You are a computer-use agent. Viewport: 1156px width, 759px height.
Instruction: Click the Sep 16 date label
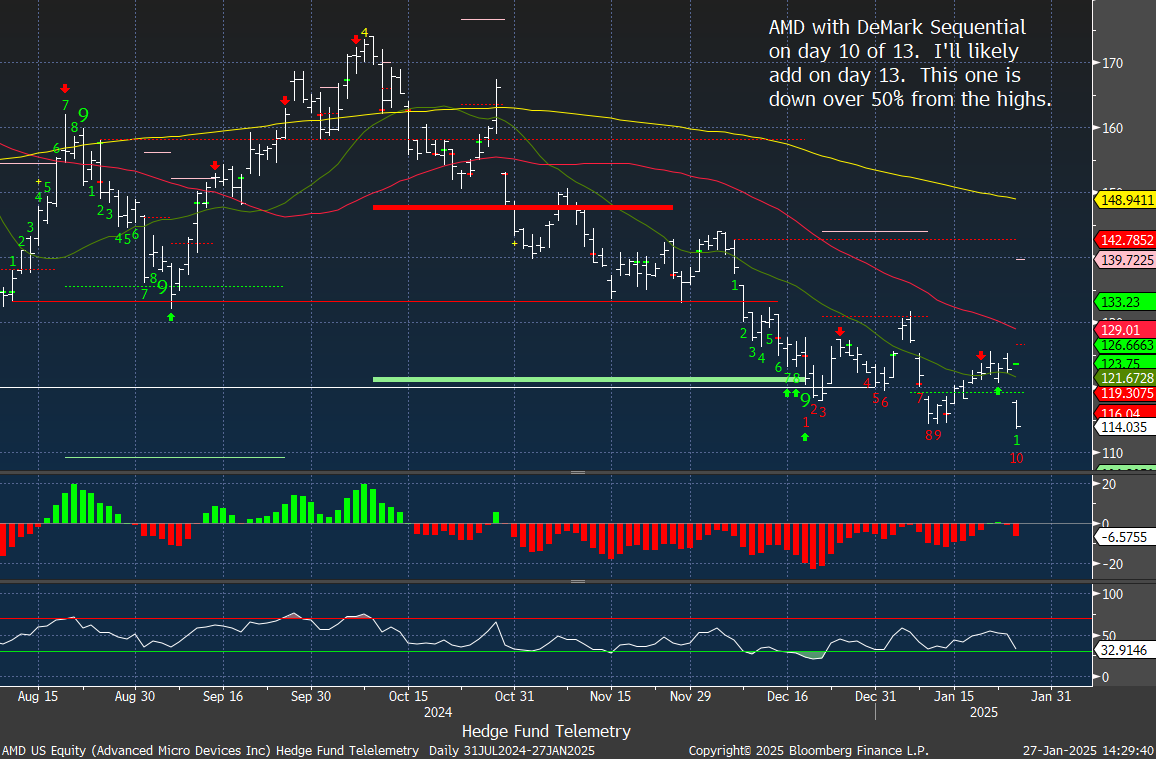pos(223,696)
